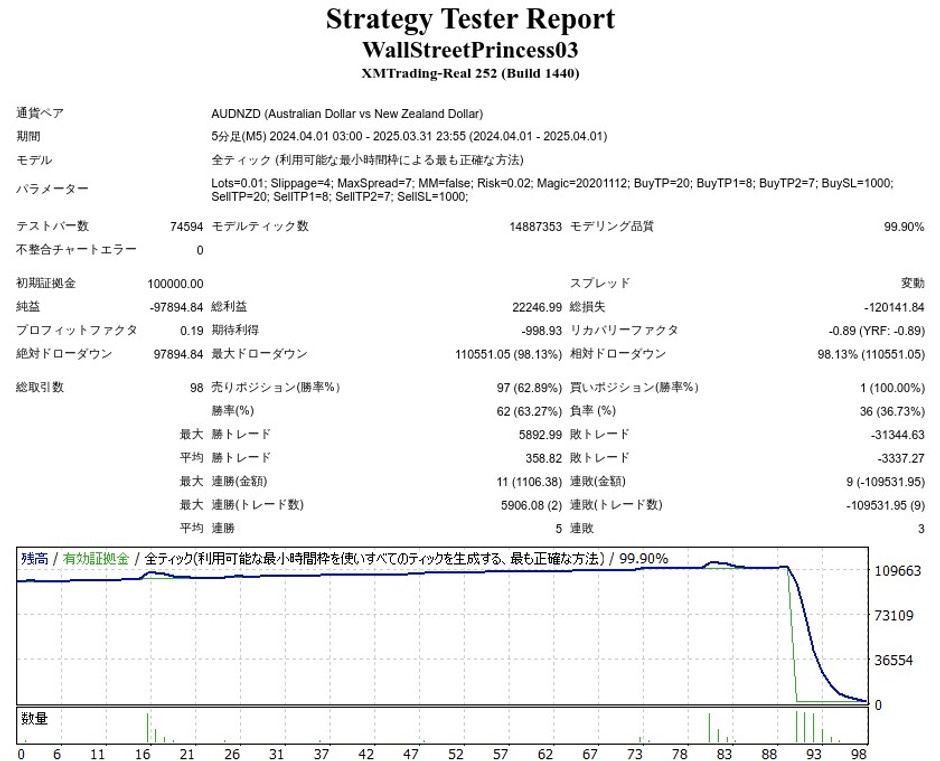Viewport: 940px width, 761px height.
Task: Click max consecutive loss -109531.95 (9)
Action: pos(885,506)
